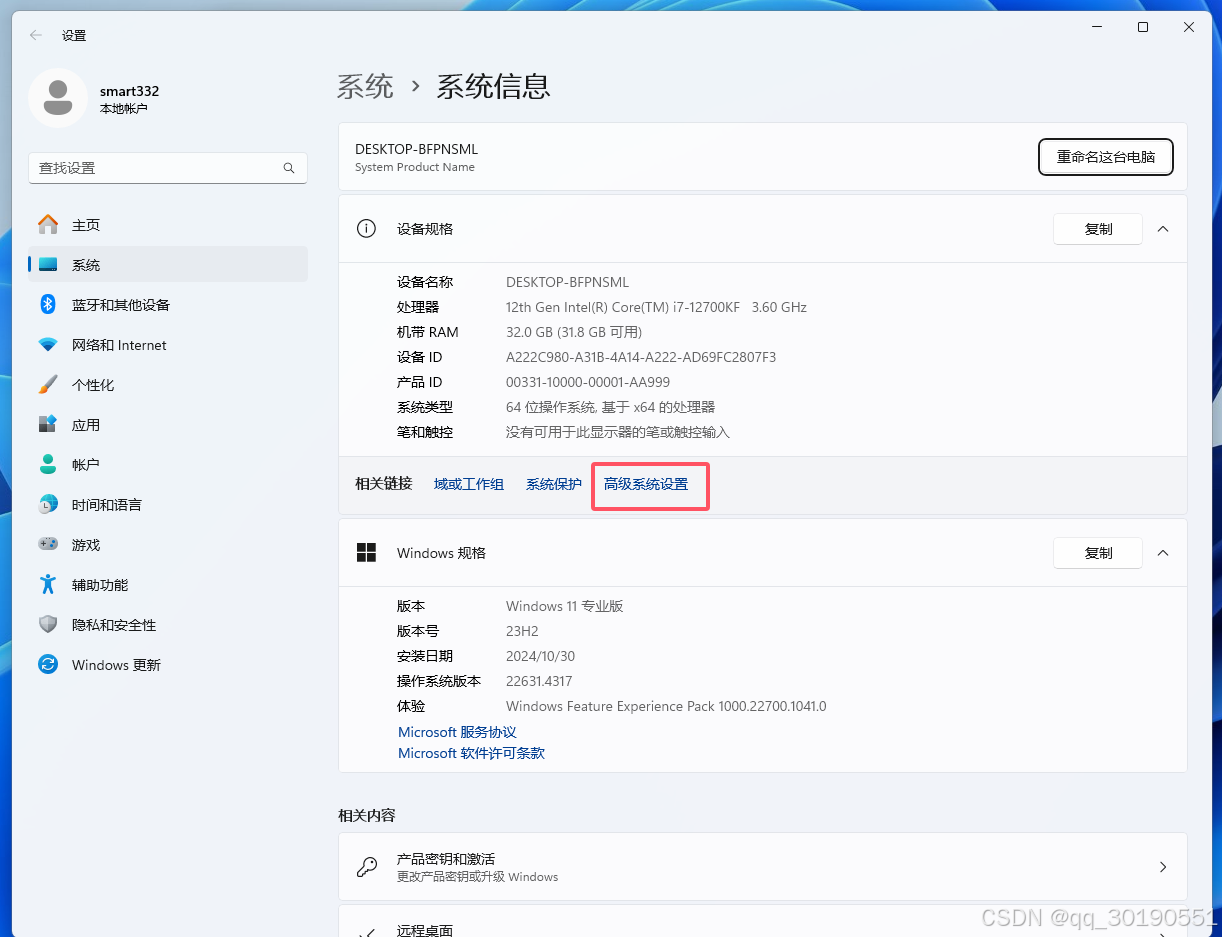Viewport: 1222px width, 937px height.
Task: Click the network Wi-Fi icon in sidebar
Action: [48, 345]
